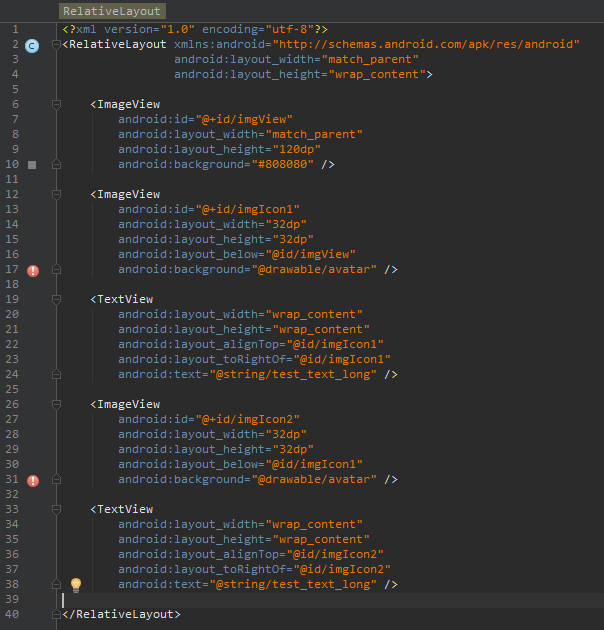The image size is (604, 630).
Task: Click "@id/imgIcon2" in layout_alignTop on line 36
Action: [x=335, y=554]
